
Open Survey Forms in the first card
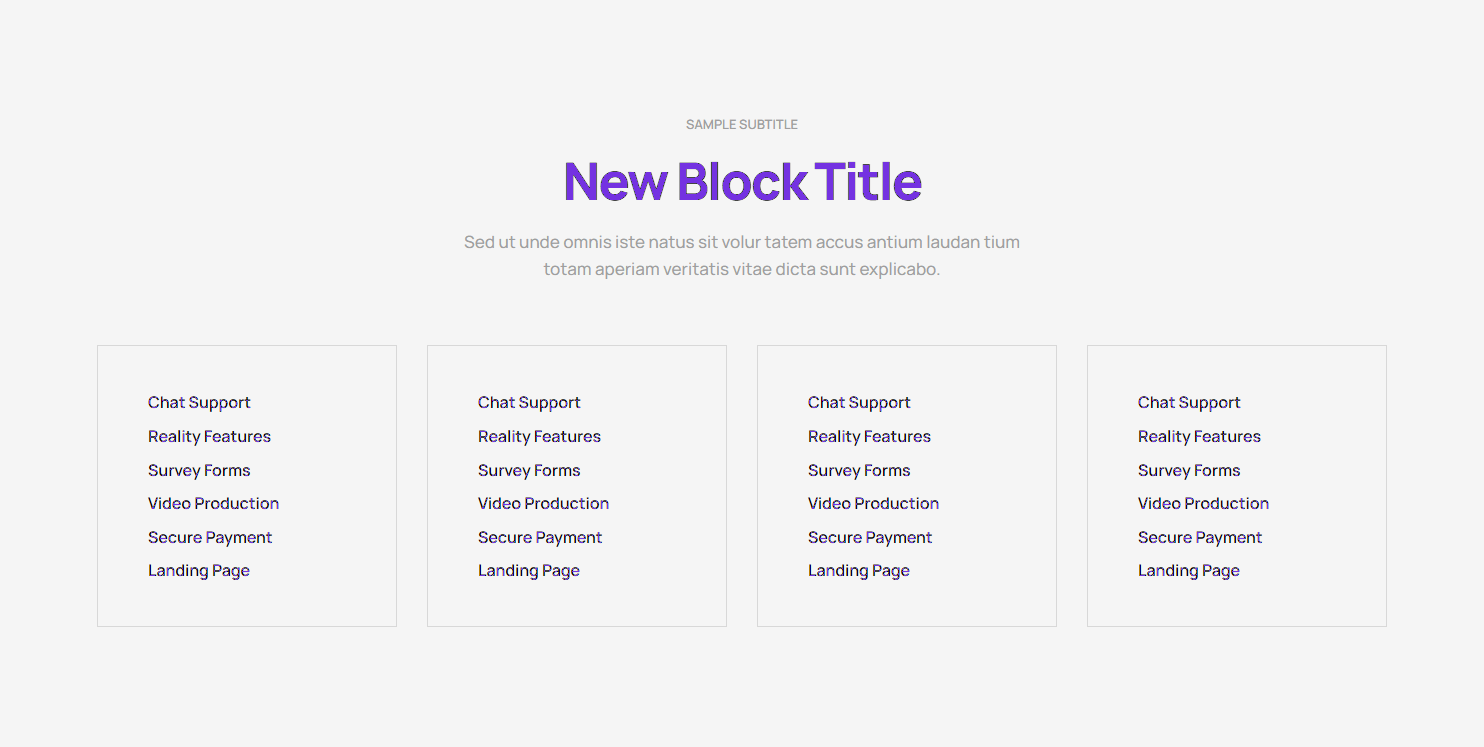pos(199,471)
